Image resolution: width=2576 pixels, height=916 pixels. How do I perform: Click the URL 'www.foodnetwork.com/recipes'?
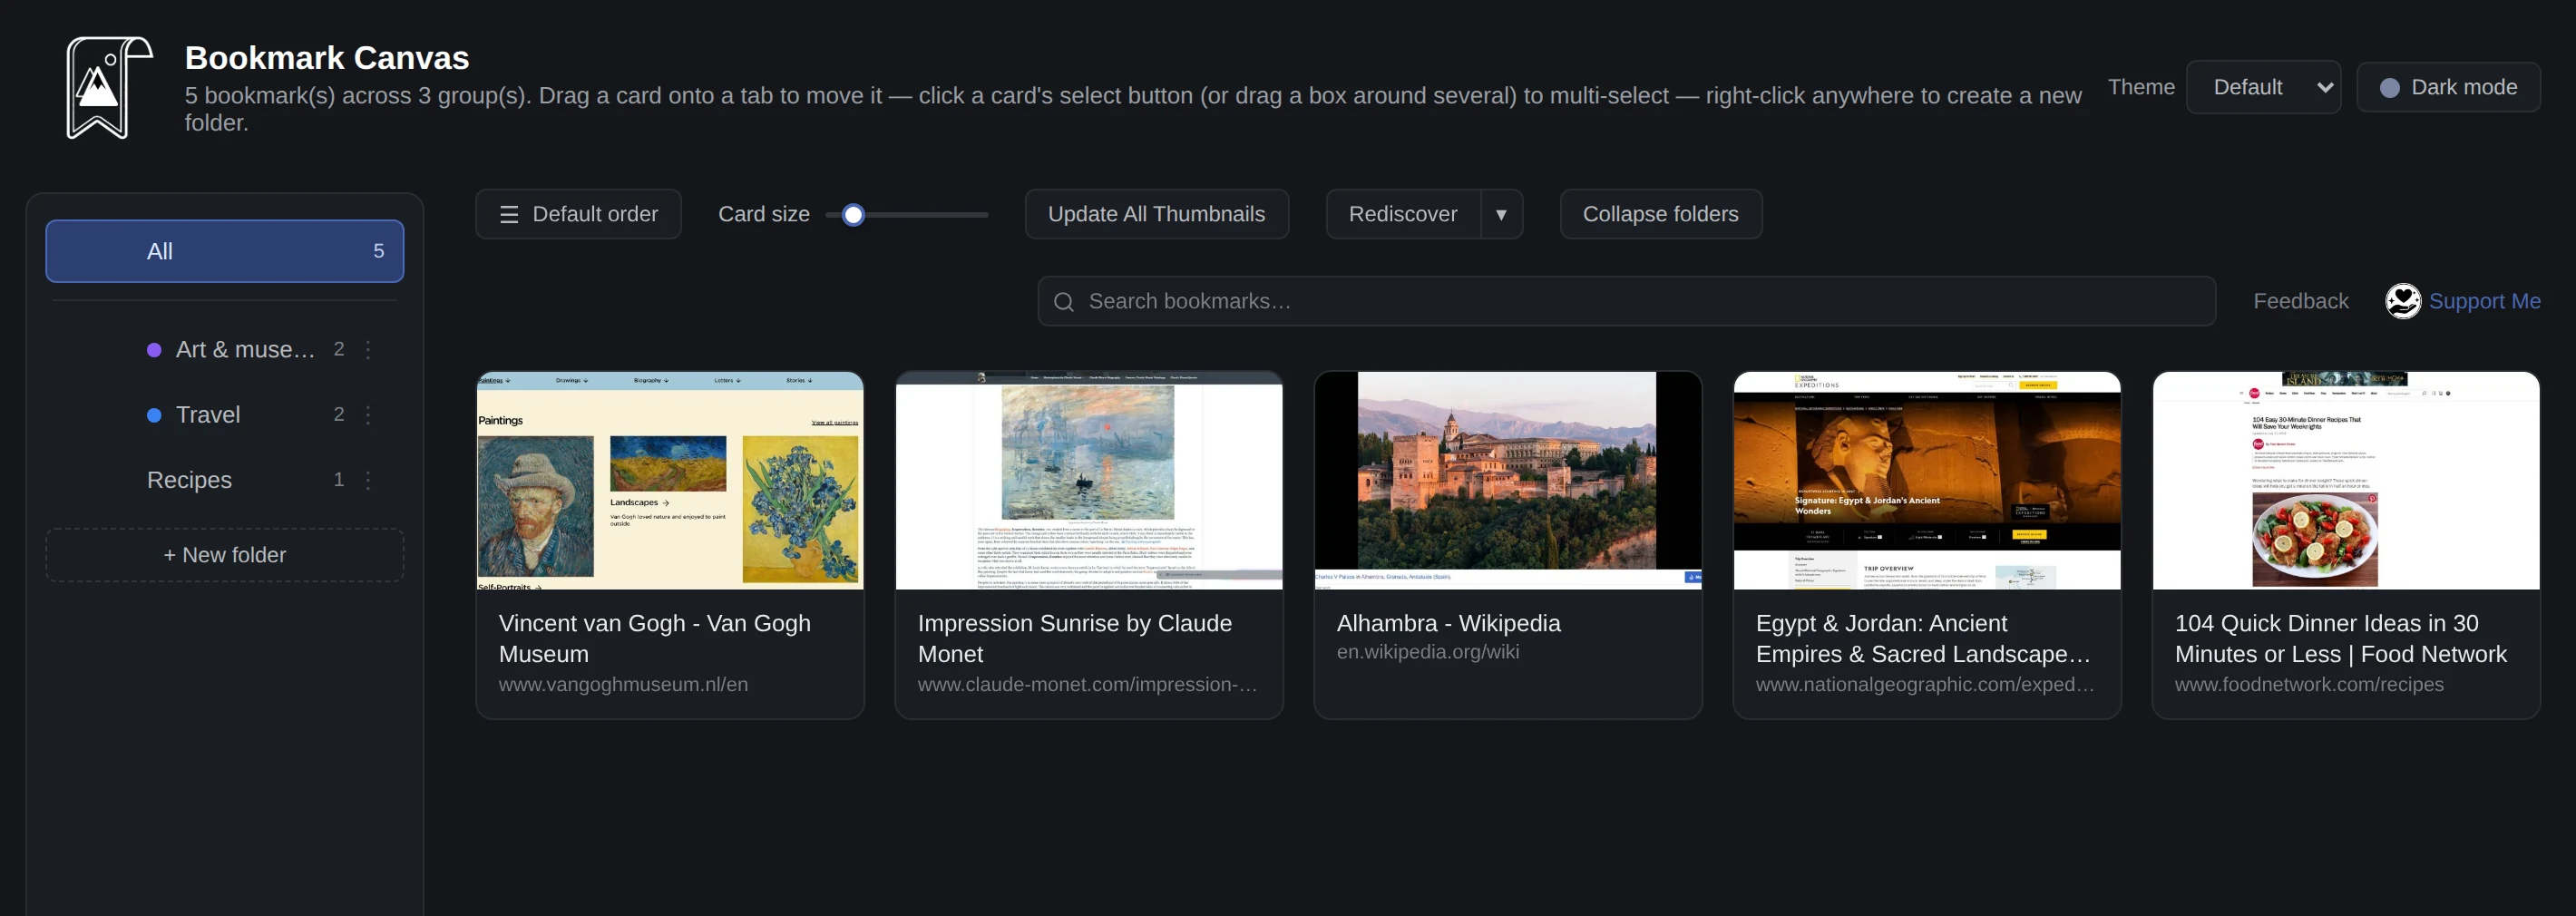pyautogui.click(x=2309, y=685)
